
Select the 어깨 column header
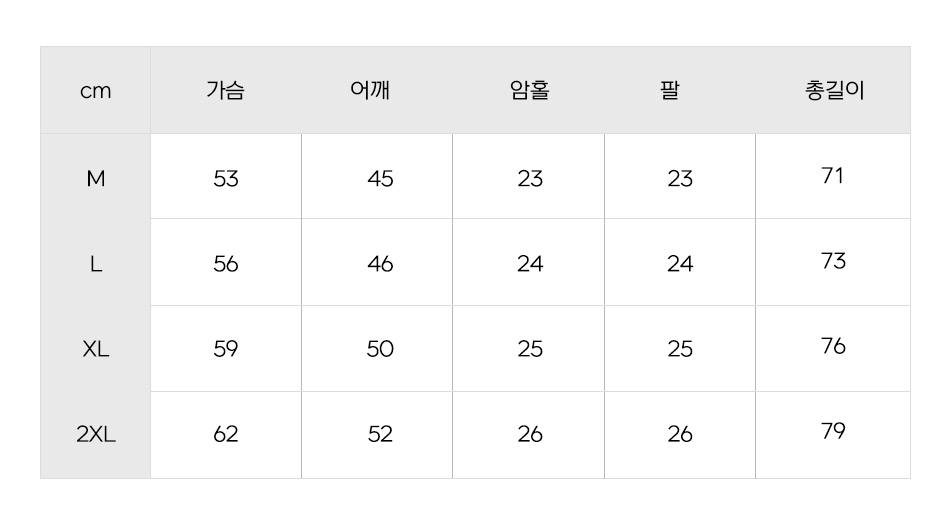tap(370, 91)
